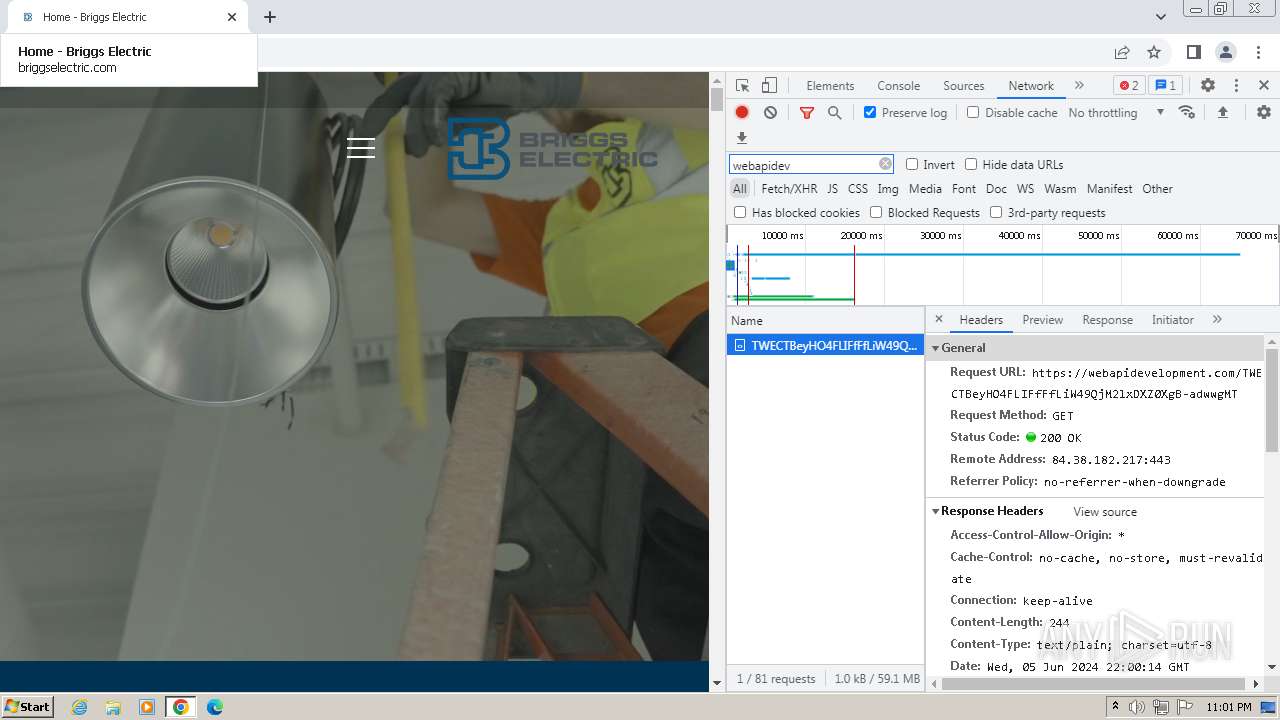Image resolution: width=1280 pixels, height=720 pixels.
Task: Filter requests by Fetch/XHR
Action: click(789, 189)
